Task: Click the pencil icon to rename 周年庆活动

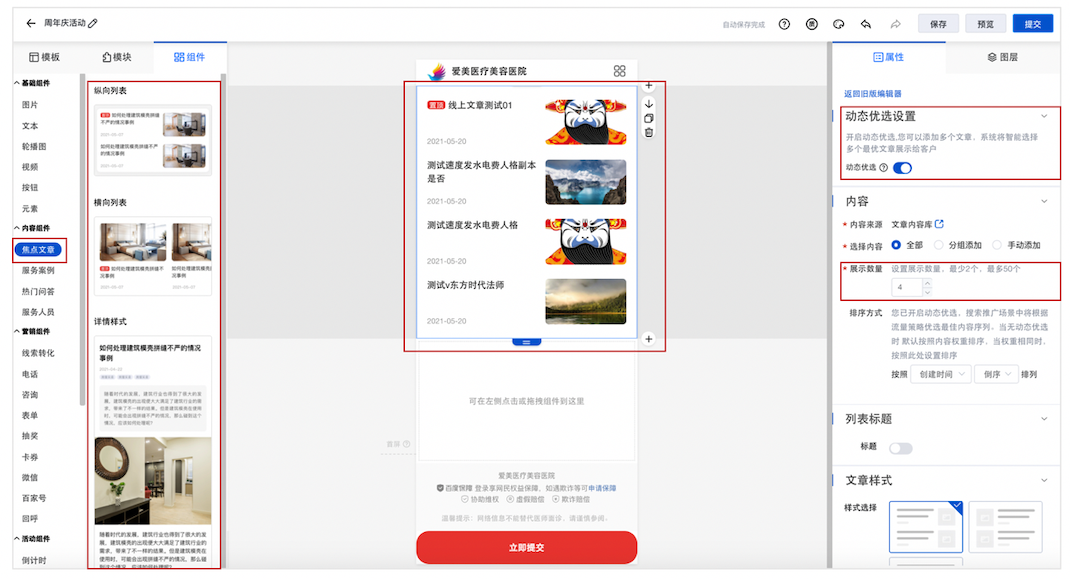Action: [x=94, y=23]
